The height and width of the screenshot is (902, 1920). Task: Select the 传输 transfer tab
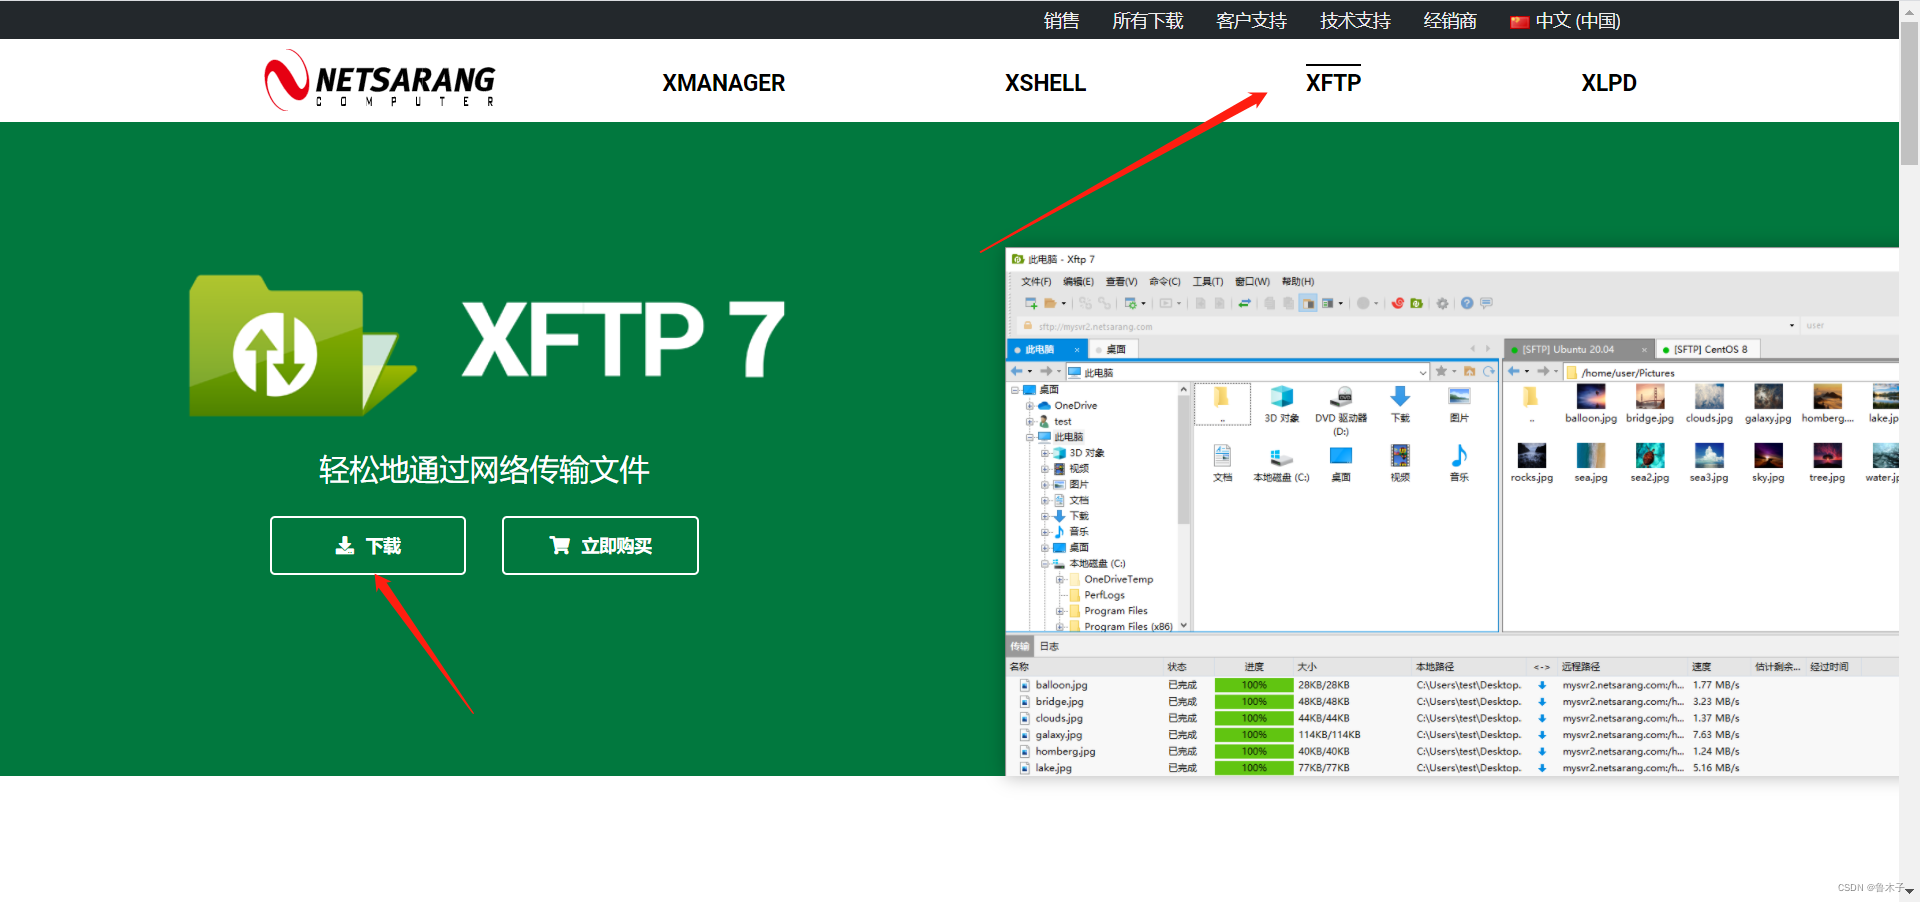click(1019, 646)
